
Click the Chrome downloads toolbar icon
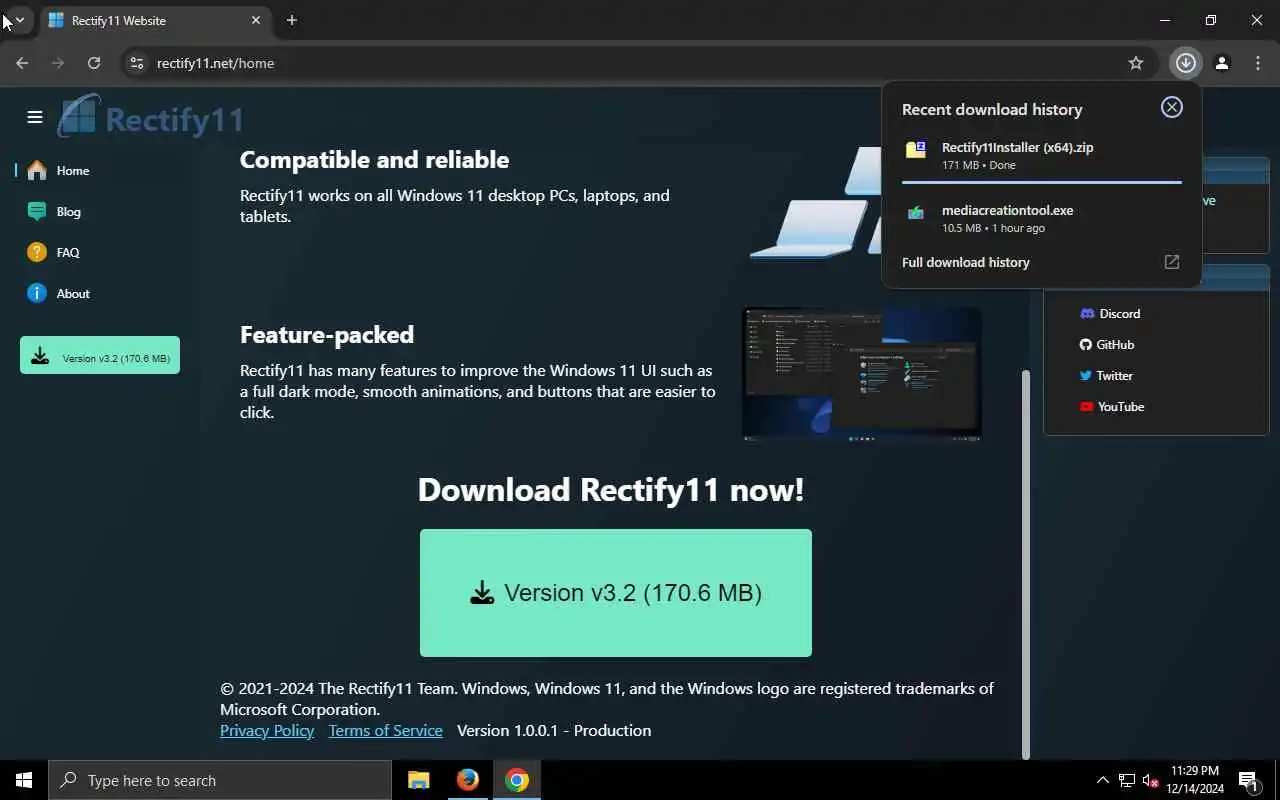click(x=1186, y=63)
